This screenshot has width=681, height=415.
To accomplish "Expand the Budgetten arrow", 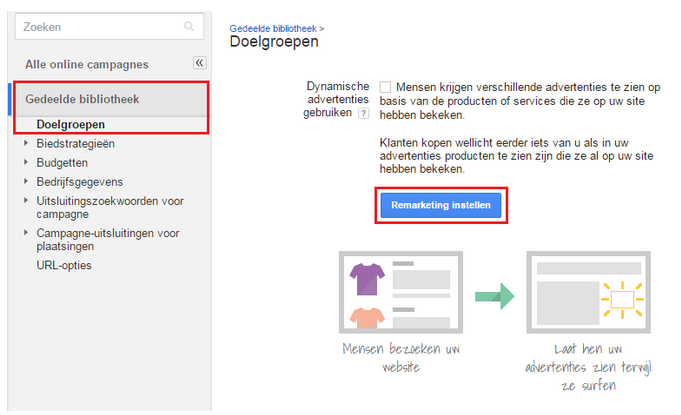I will point(26,162).
